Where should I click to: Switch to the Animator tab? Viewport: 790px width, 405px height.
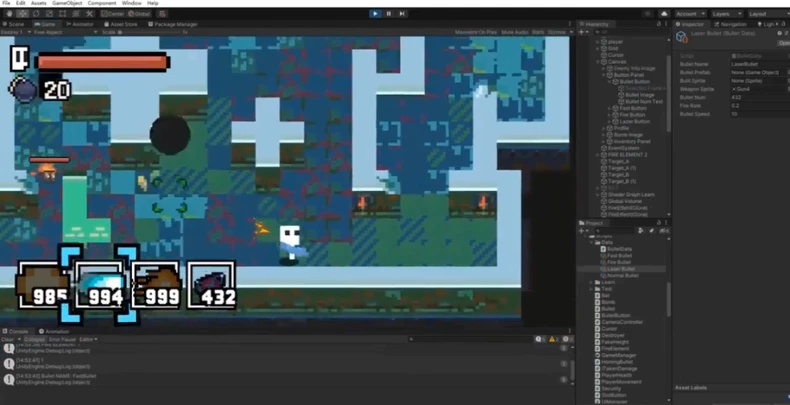click(80, 24)
